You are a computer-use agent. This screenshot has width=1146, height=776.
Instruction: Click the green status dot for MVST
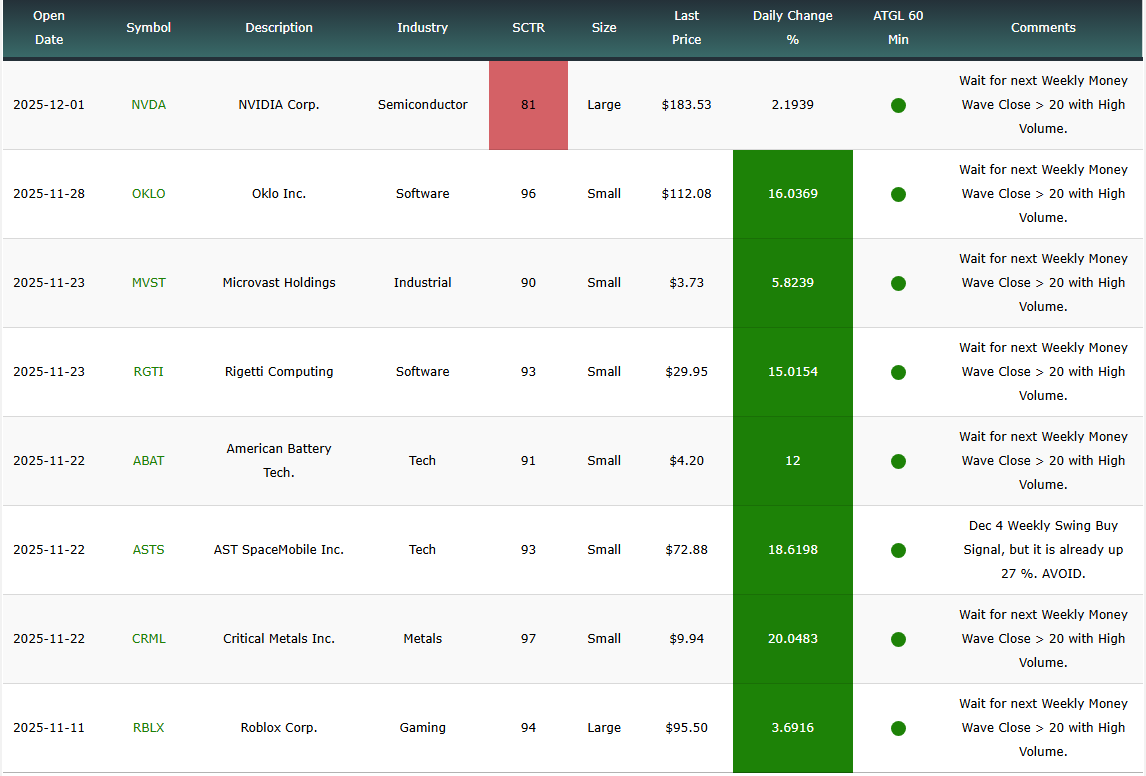pyautogui.click(x=898, y=283)
